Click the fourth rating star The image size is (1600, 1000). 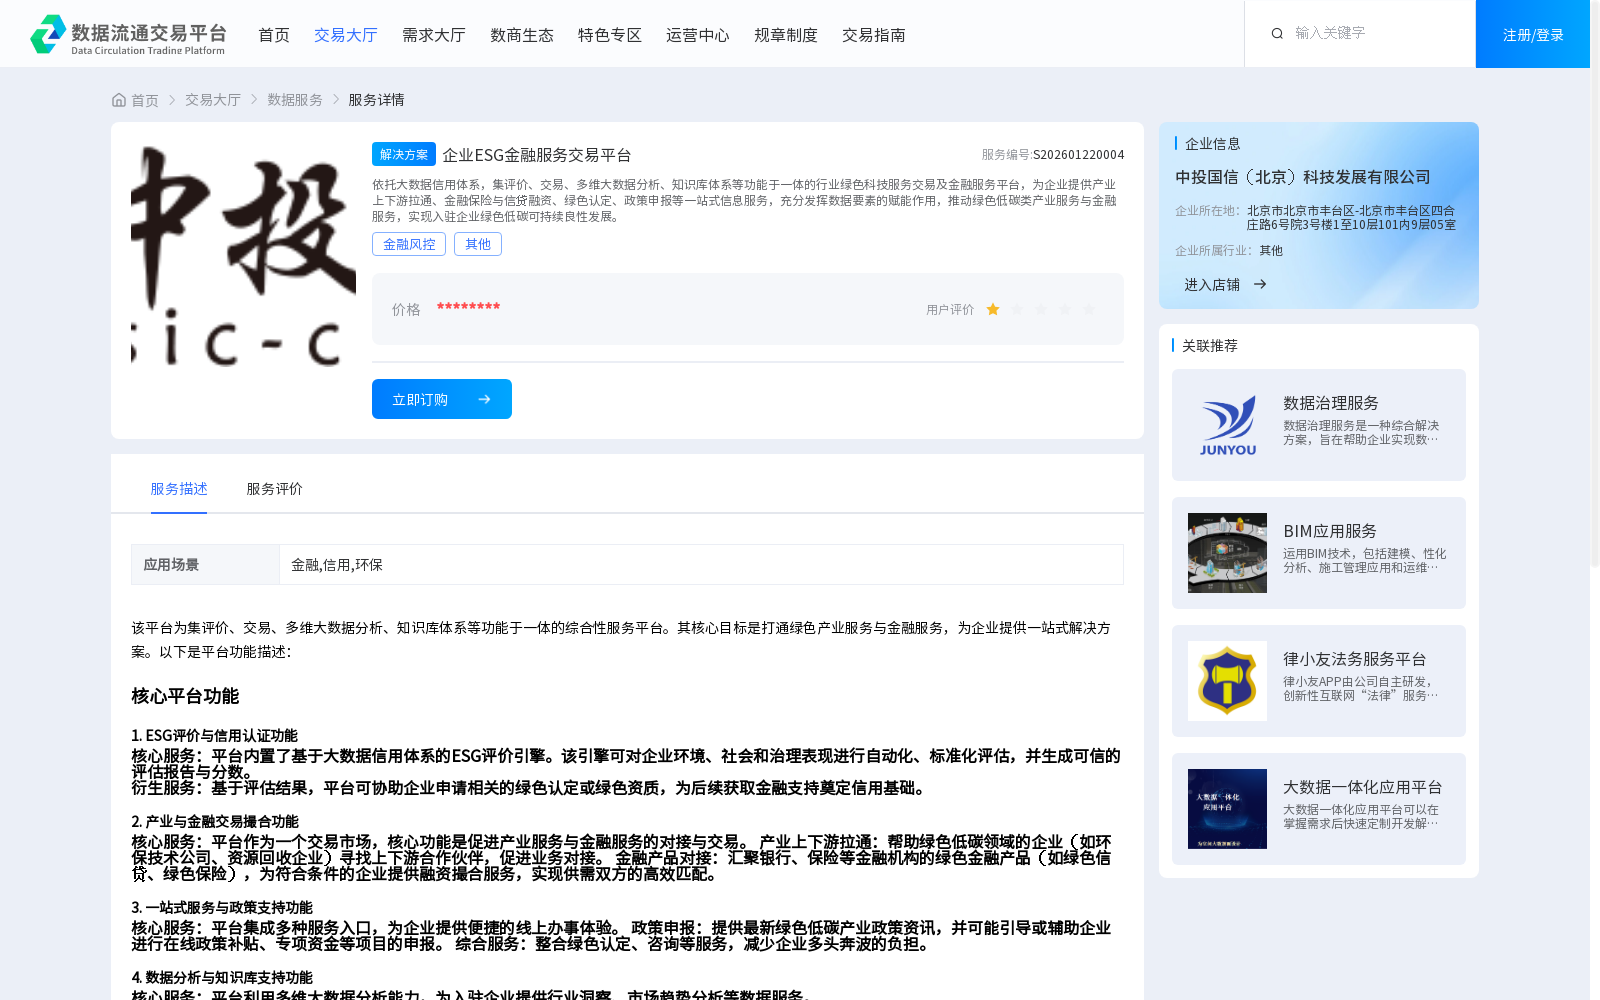point(1065,310)
